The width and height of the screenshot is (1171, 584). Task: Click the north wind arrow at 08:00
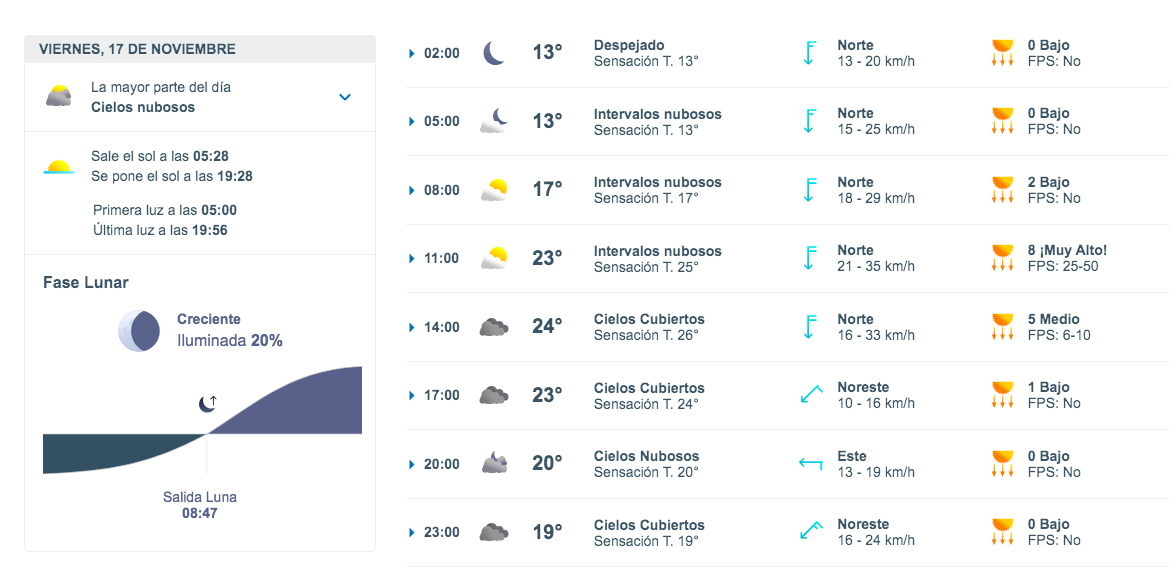click(810, 190)
